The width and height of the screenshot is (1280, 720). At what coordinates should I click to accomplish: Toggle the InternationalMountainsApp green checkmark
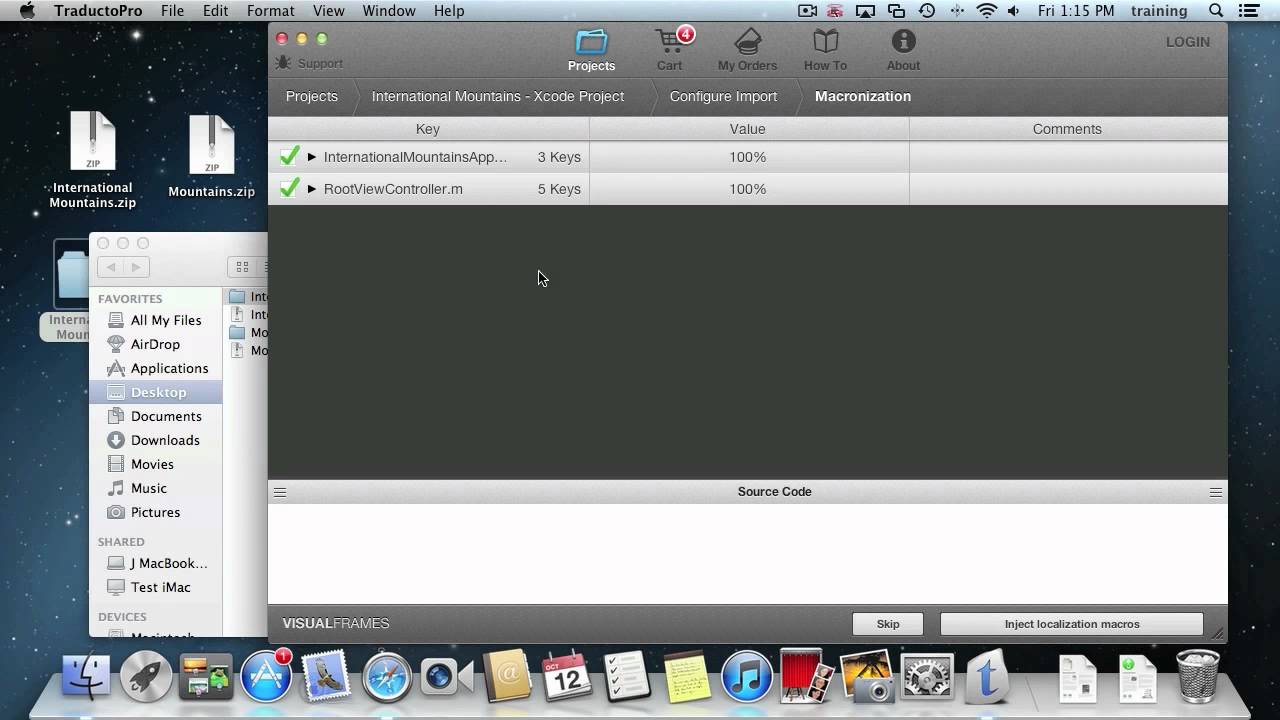click(x=289, y=156)
